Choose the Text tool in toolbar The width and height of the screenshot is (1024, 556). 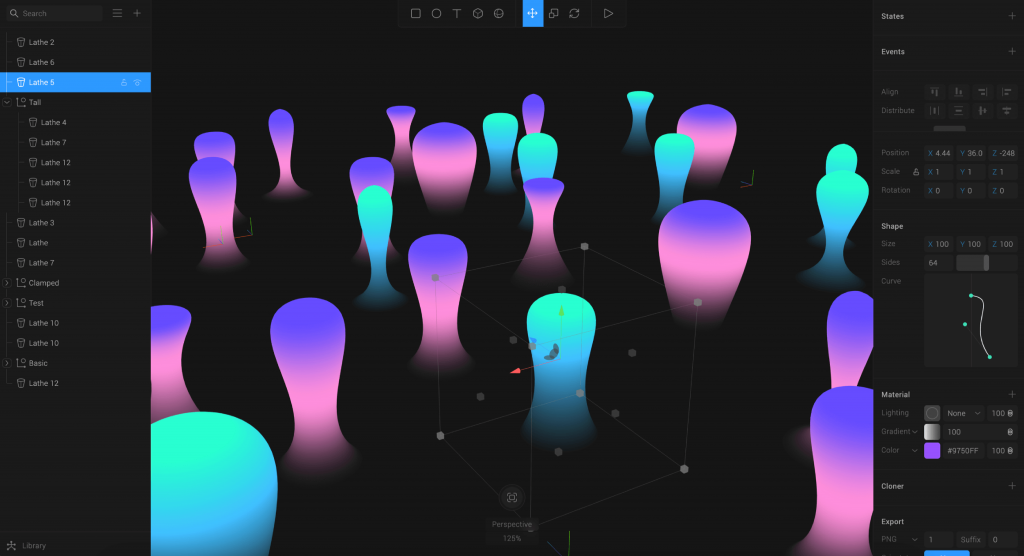point(457,14)
